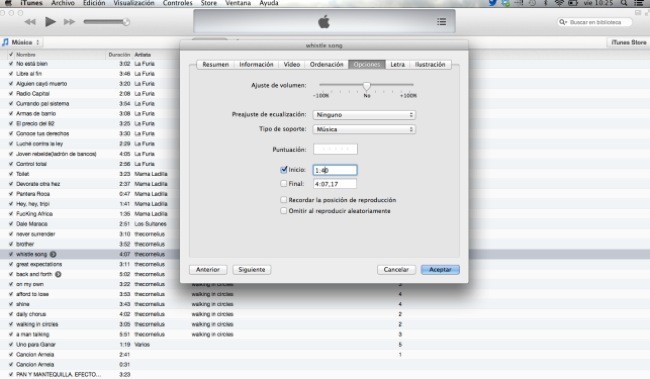650x379 pixels.
Task: Uncheck the song No está bien
Action: coord(10,64)
